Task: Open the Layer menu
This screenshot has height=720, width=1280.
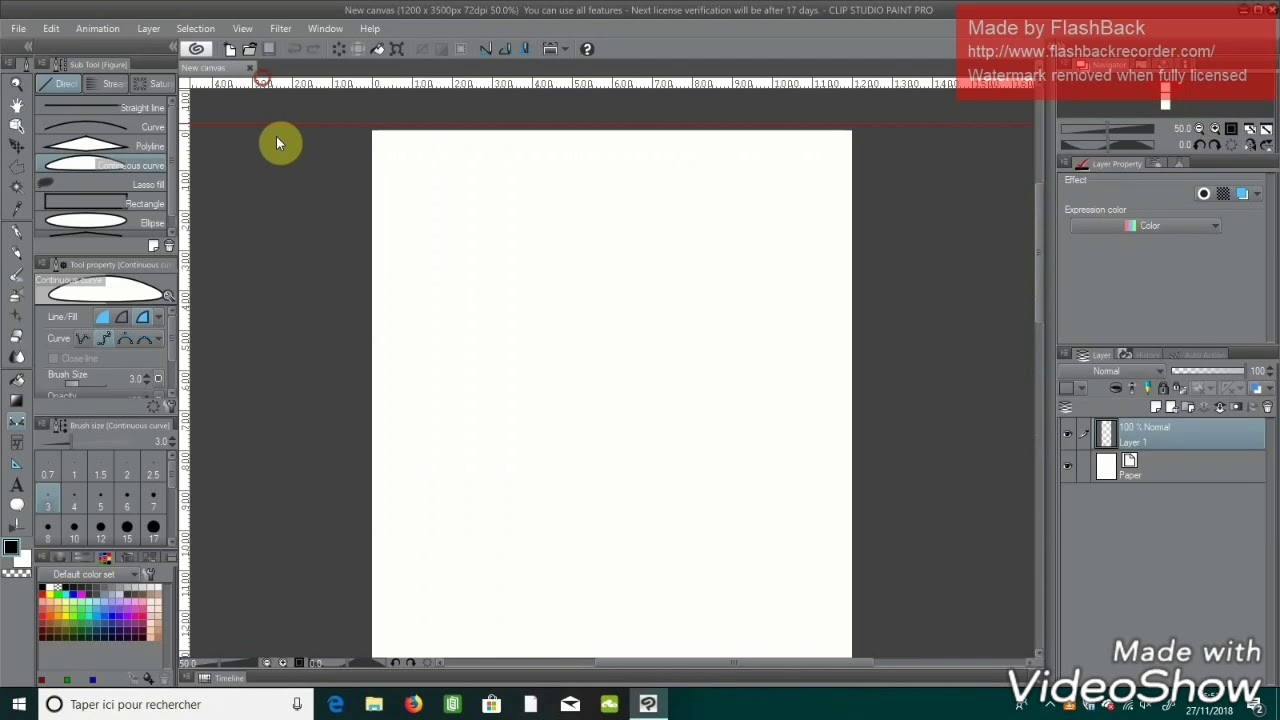Action: [x=148, y=29]
